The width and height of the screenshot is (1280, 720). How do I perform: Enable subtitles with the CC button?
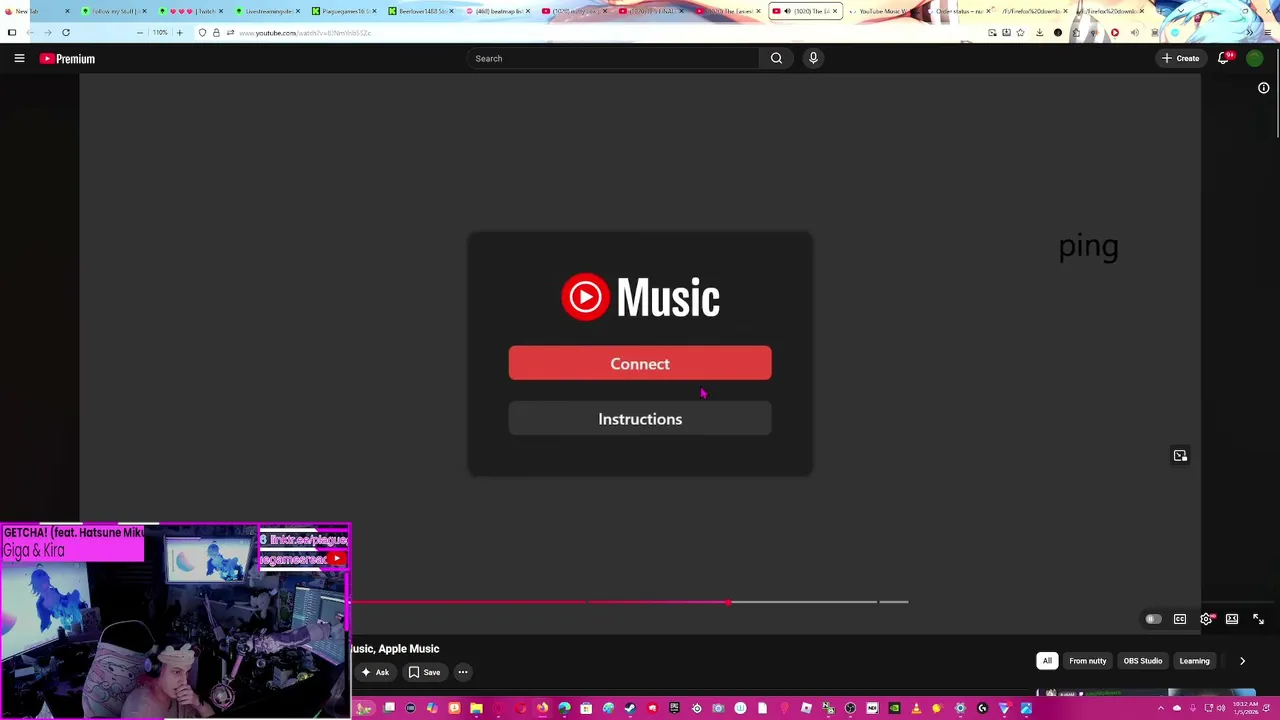point(1180,619)
